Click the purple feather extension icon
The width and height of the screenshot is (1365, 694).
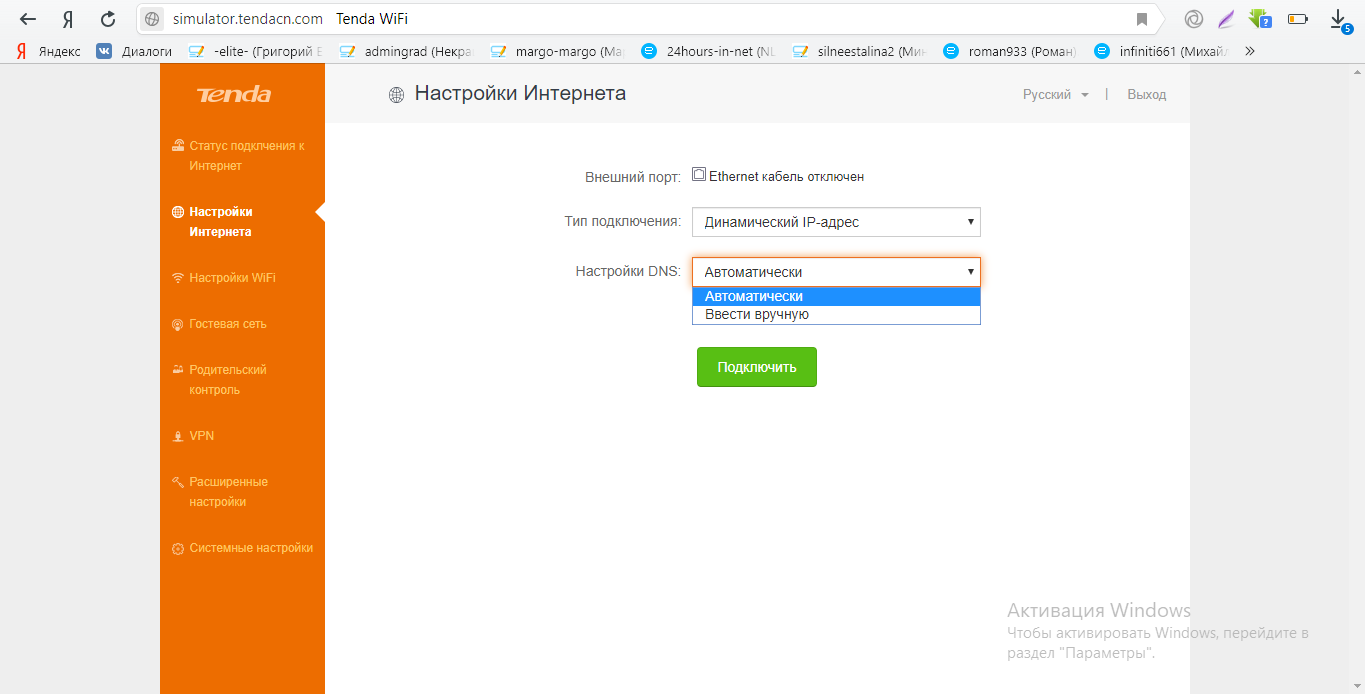(1226, 19)
